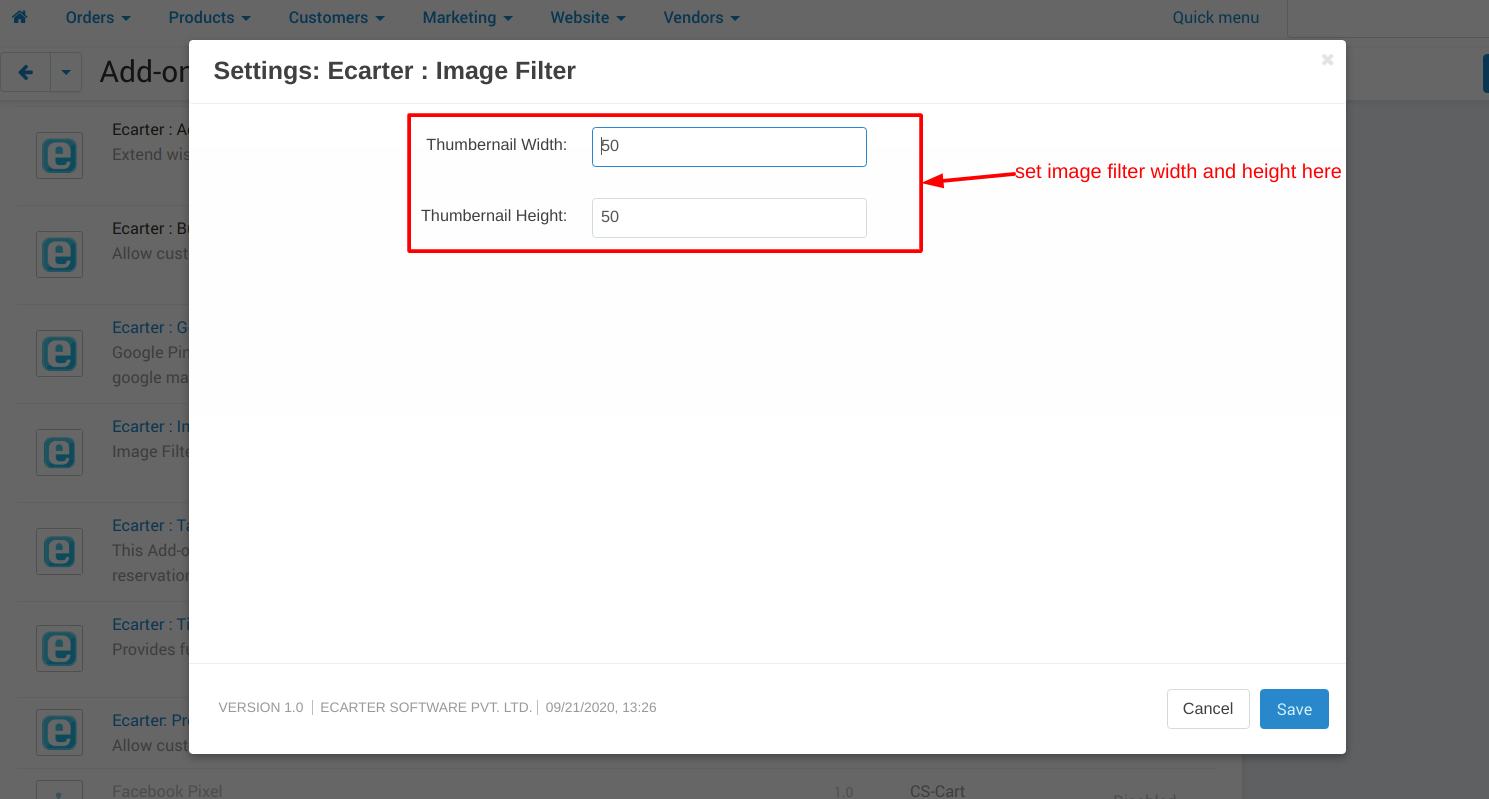
Task: Select the Ecarter : G add-on logo icon
Action: (x=59, y=353)
